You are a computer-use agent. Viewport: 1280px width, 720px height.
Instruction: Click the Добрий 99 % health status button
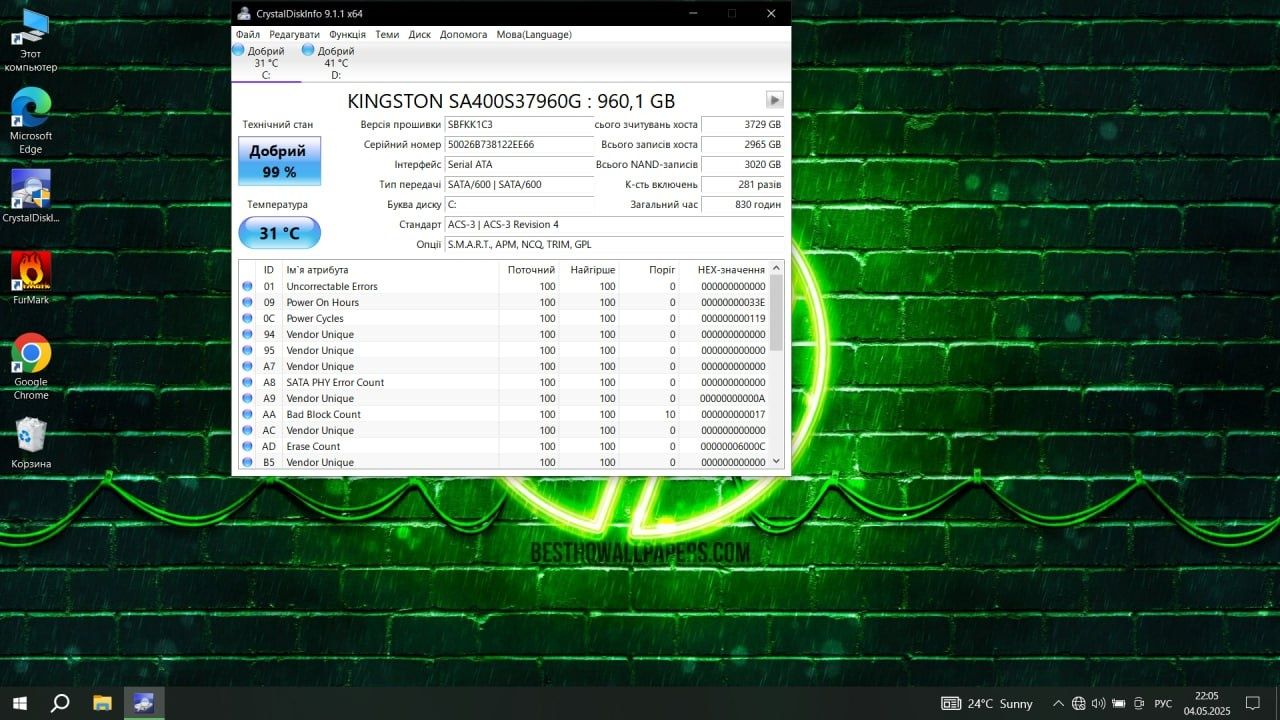click(279, 161)
